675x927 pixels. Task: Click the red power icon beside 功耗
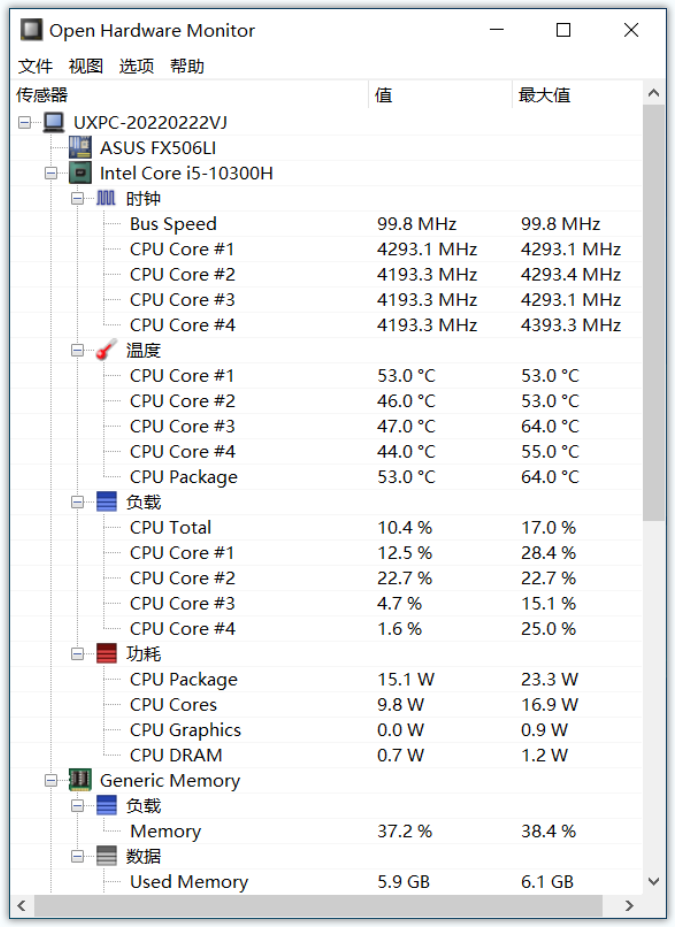[x=106, y=654]
